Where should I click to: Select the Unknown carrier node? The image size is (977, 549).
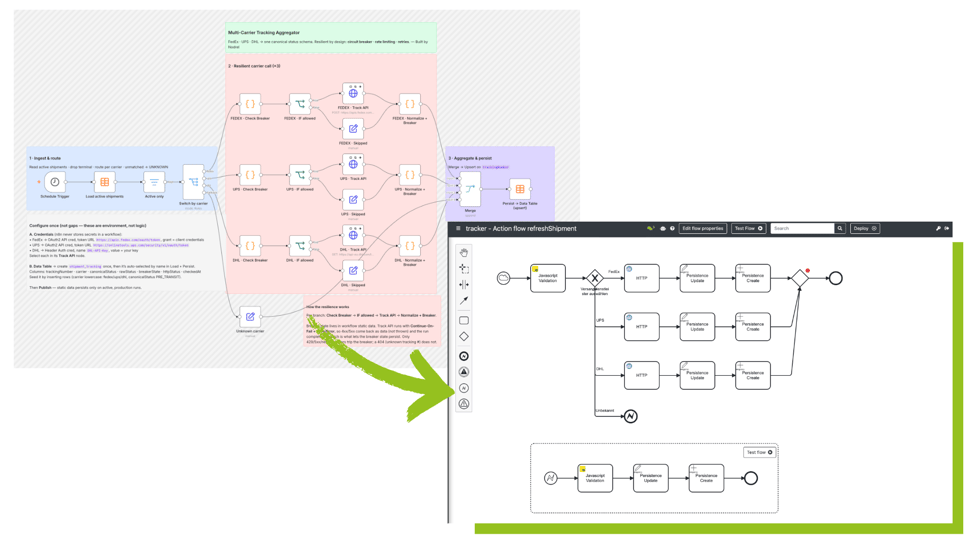(250, 317)
